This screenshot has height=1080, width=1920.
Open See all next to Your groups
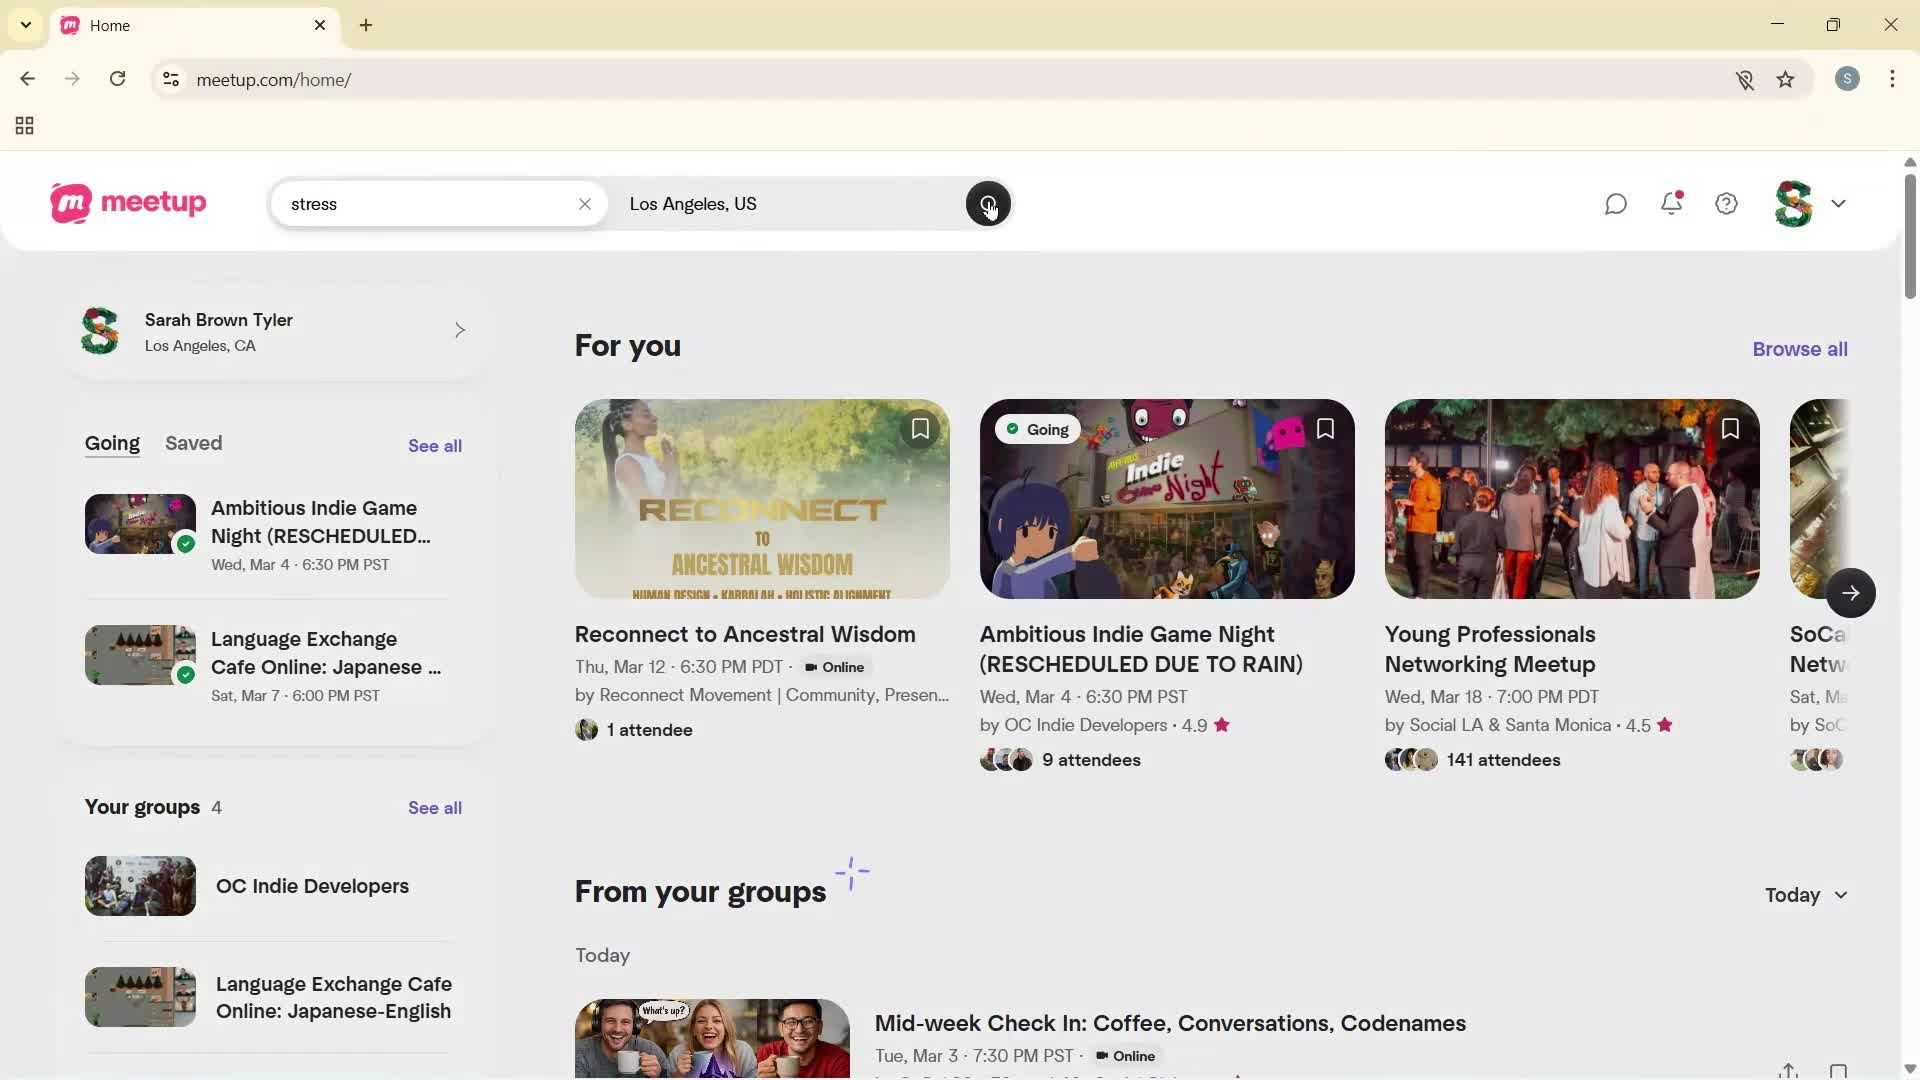pyautogui.click(x=434, y=807)
